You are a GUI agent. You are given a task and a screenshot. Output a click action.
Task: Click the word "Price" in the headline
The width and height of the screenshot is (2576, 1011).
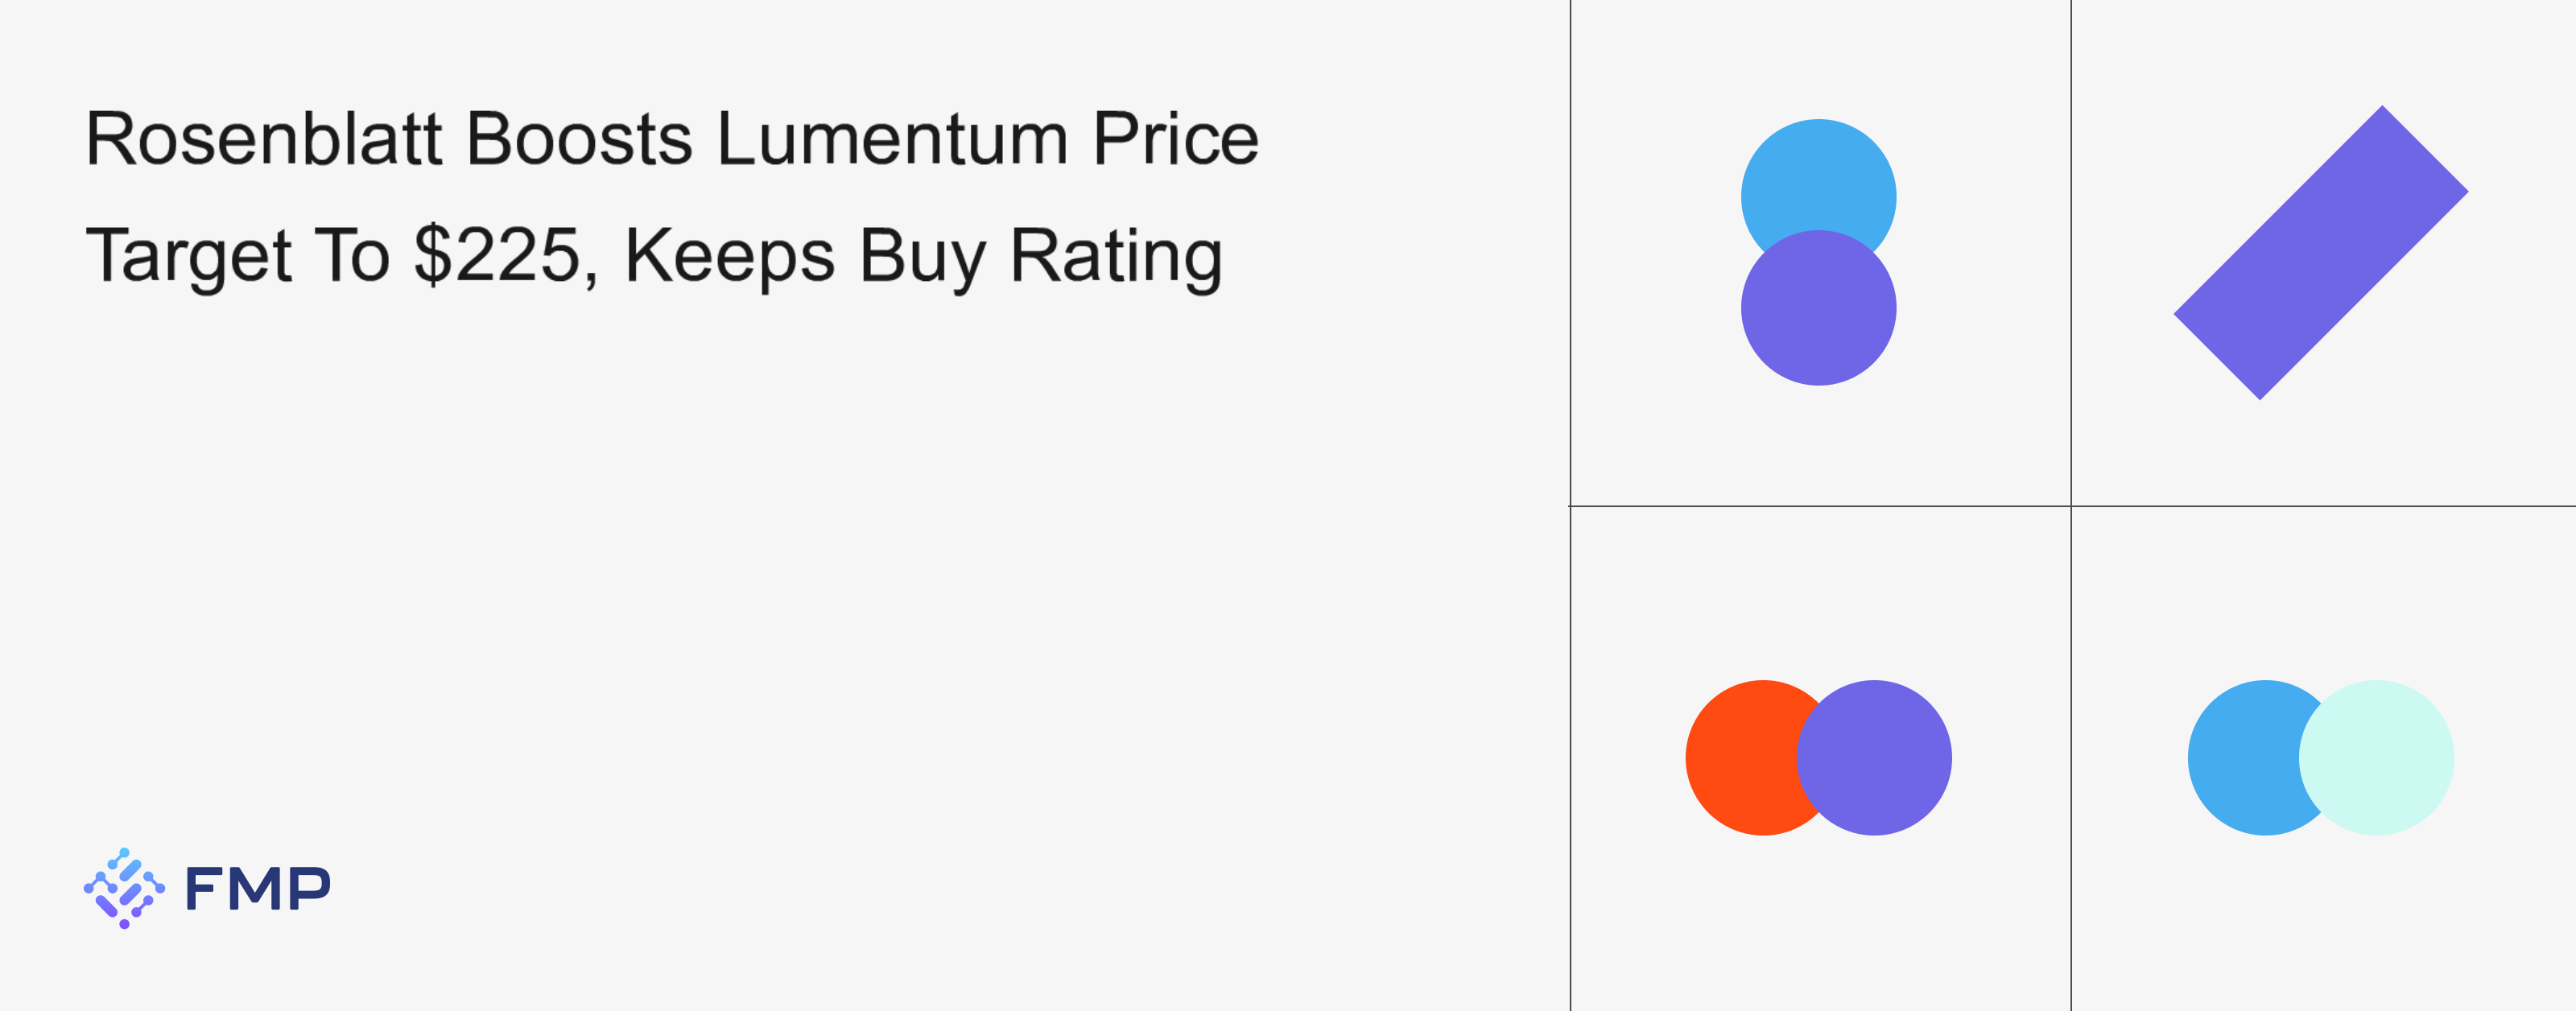(1175, 139)
